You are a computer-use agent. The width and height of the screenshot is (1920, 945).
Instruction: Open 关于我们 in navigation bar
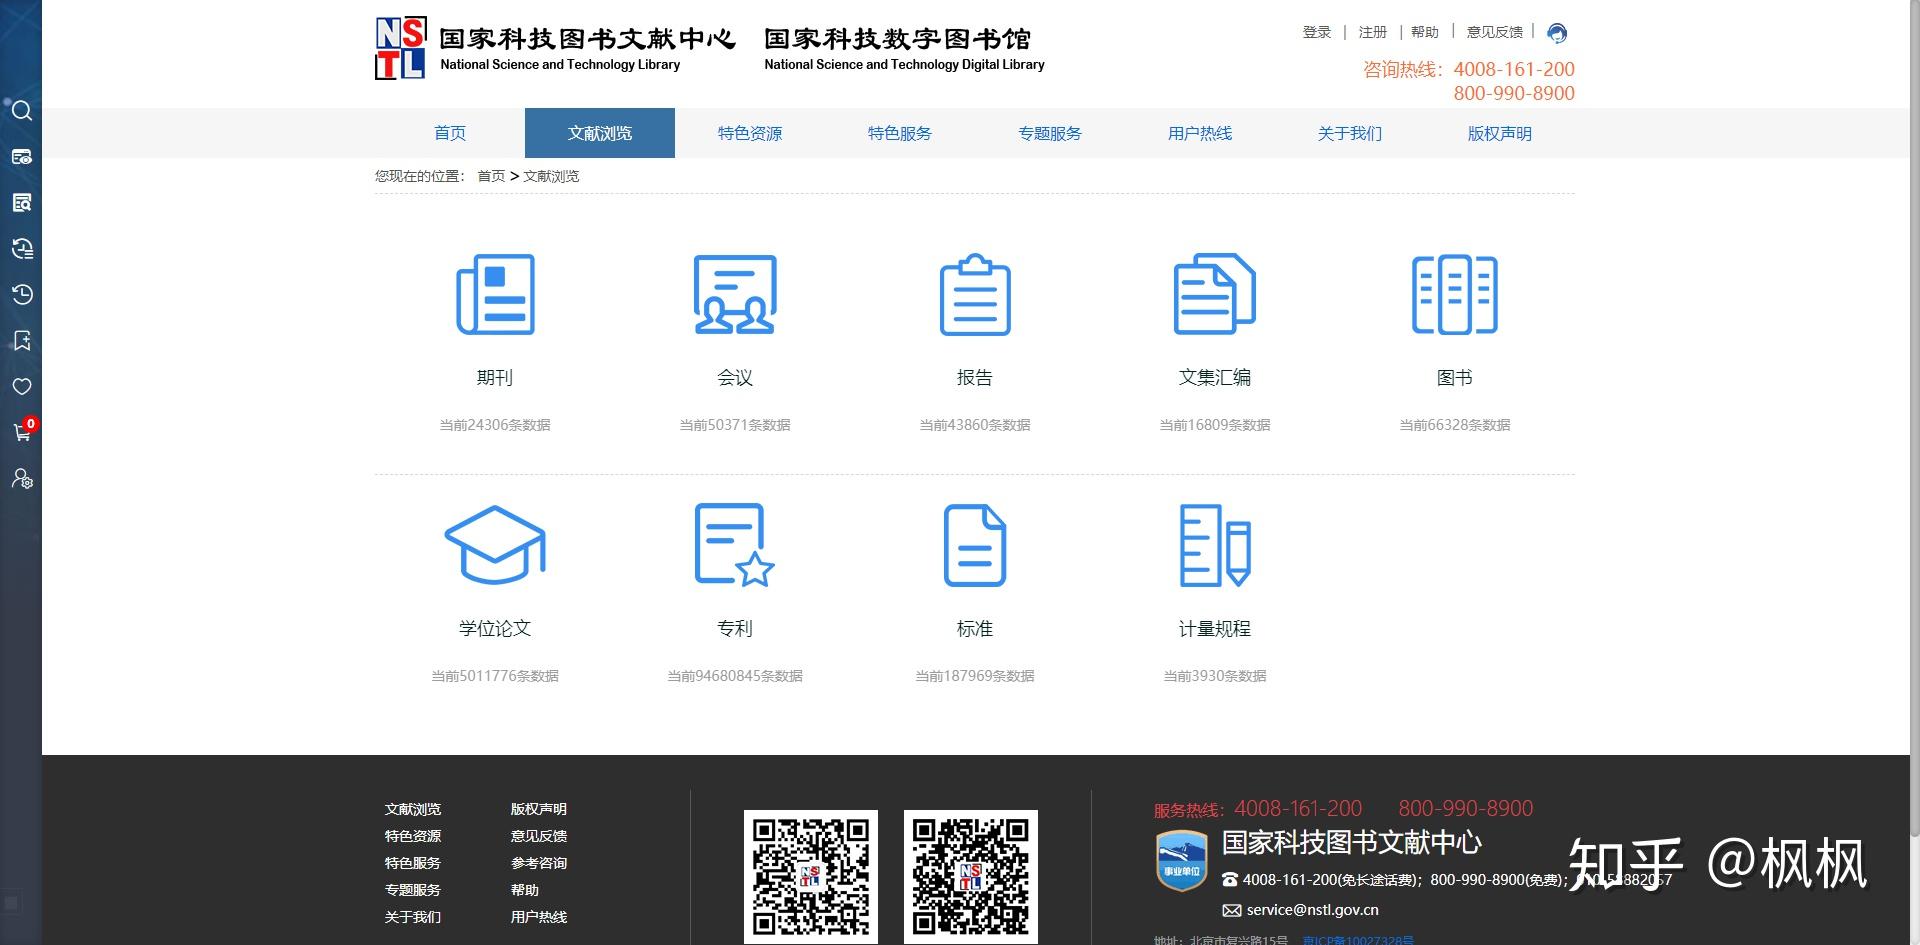tap(1350, 133)
